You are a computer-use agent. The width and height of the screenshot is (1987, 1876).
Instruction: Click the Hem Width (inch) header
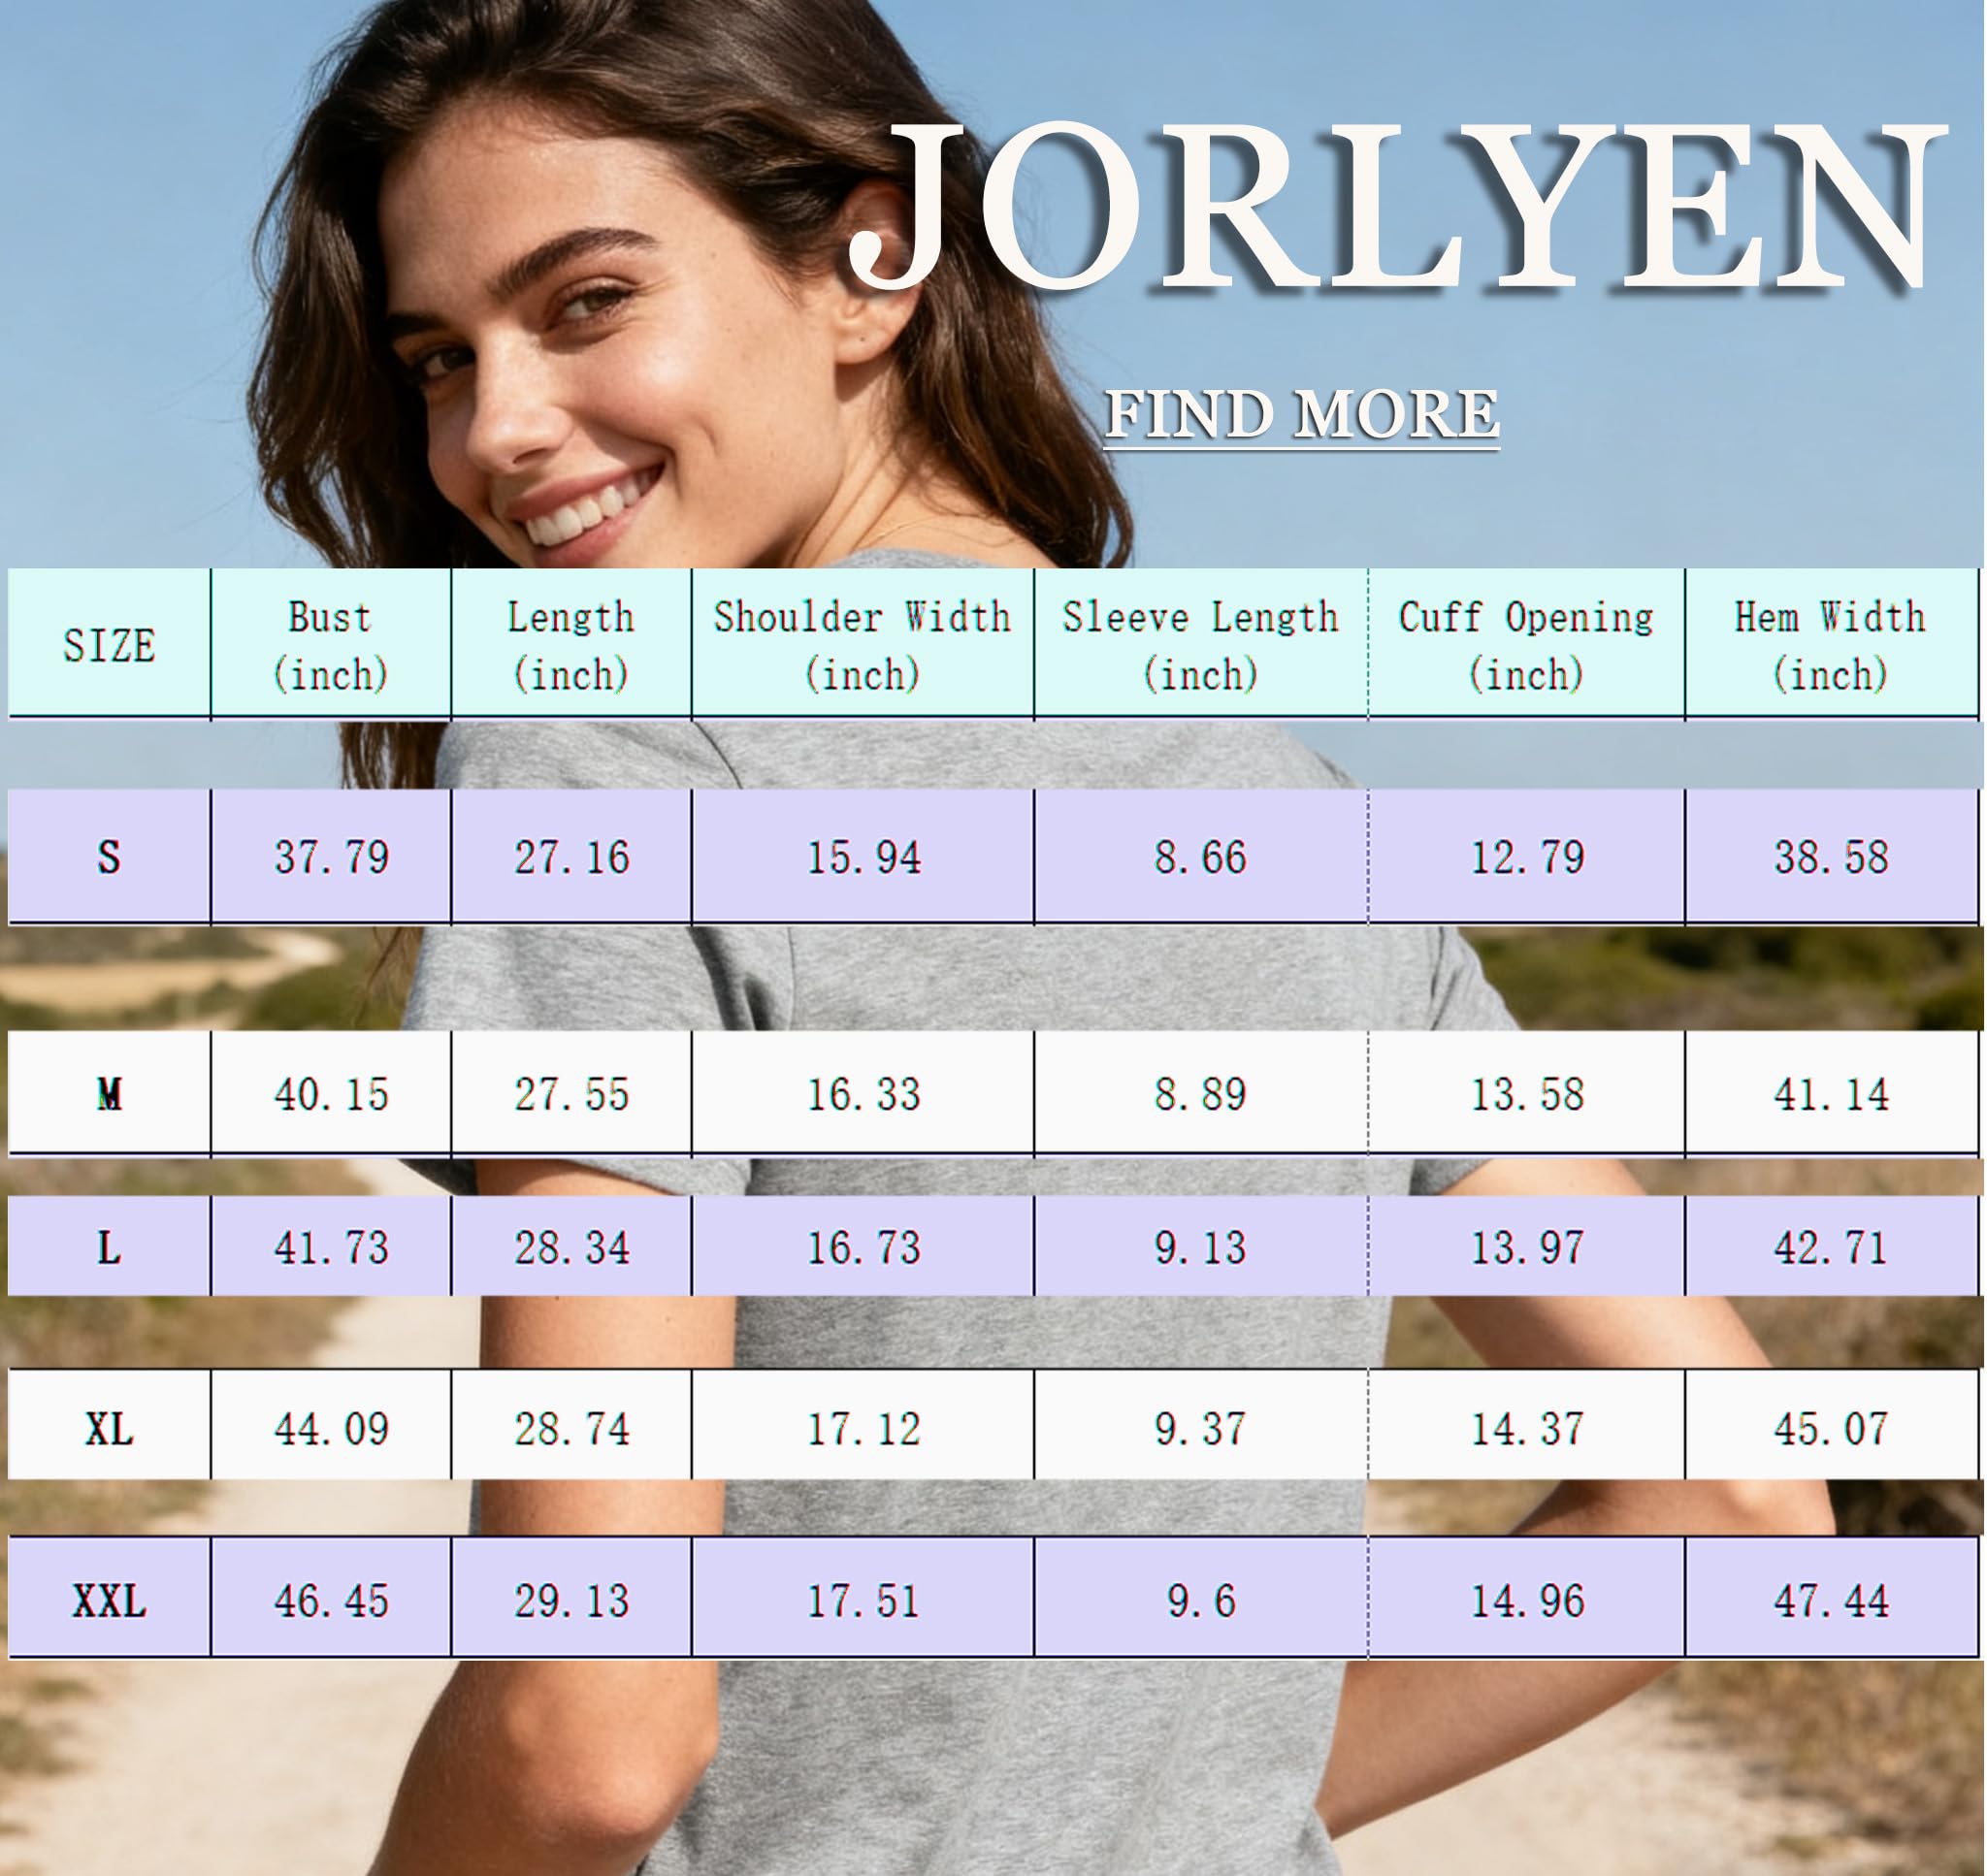coord(1831,645)
